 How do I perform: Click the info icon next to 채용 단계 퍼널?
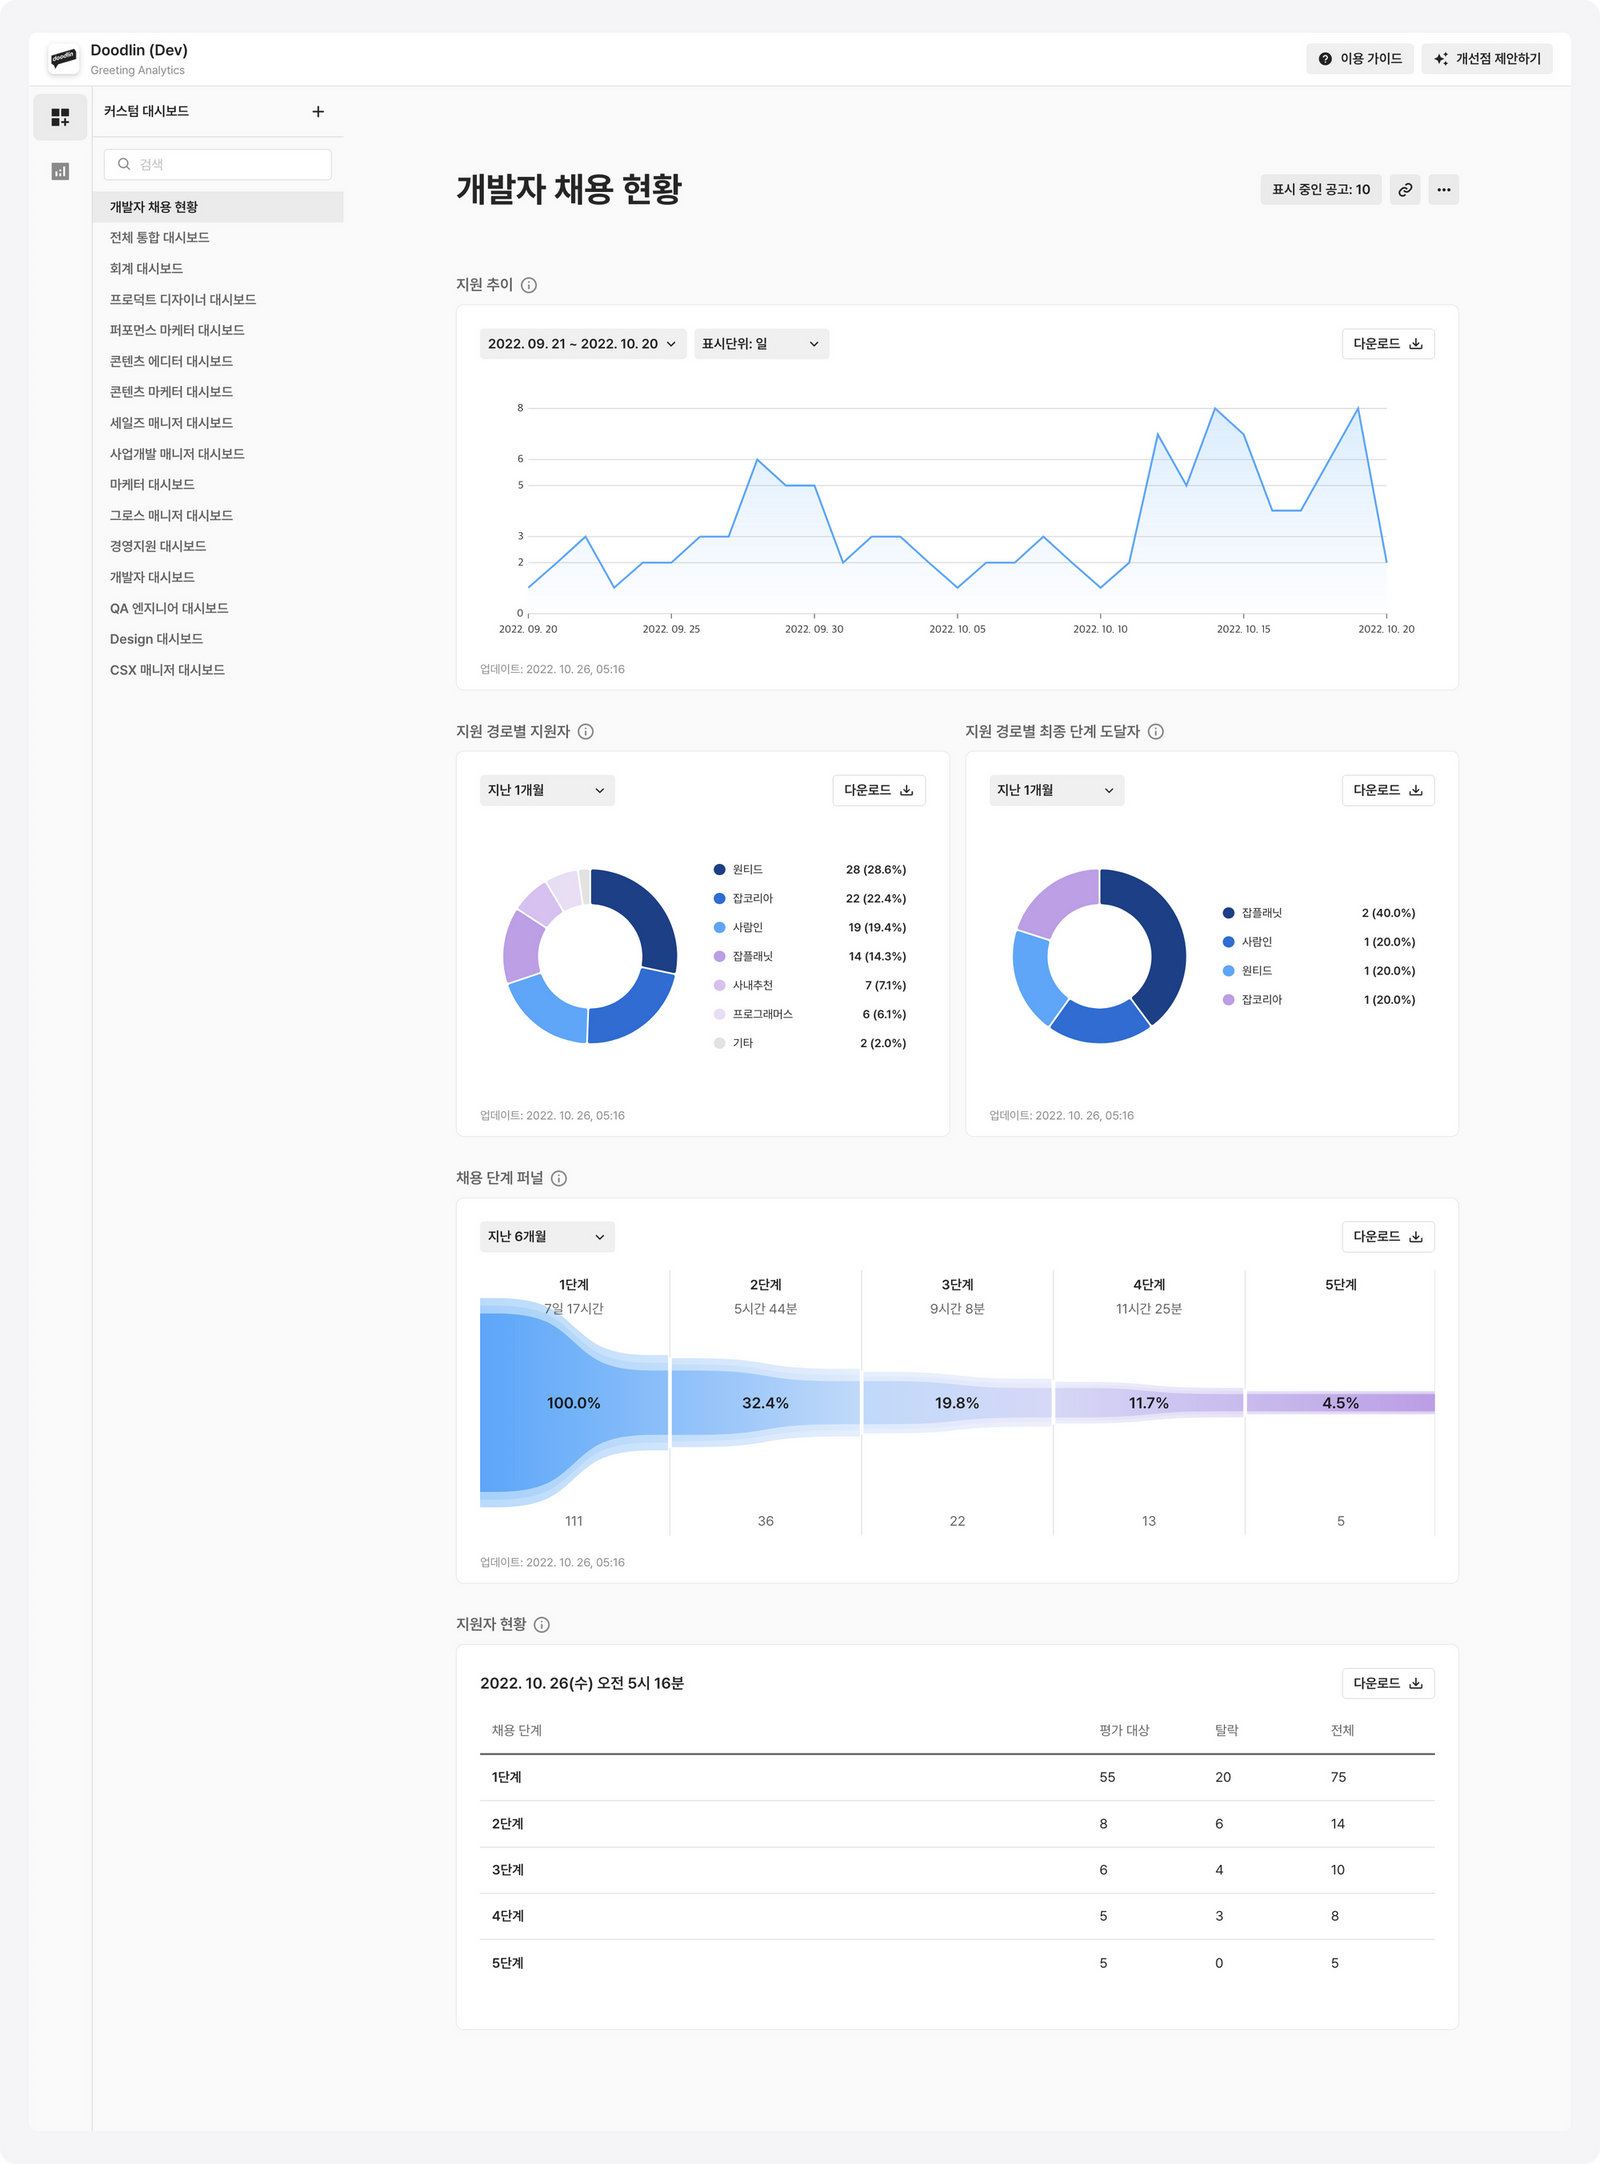coord(560,1179)
